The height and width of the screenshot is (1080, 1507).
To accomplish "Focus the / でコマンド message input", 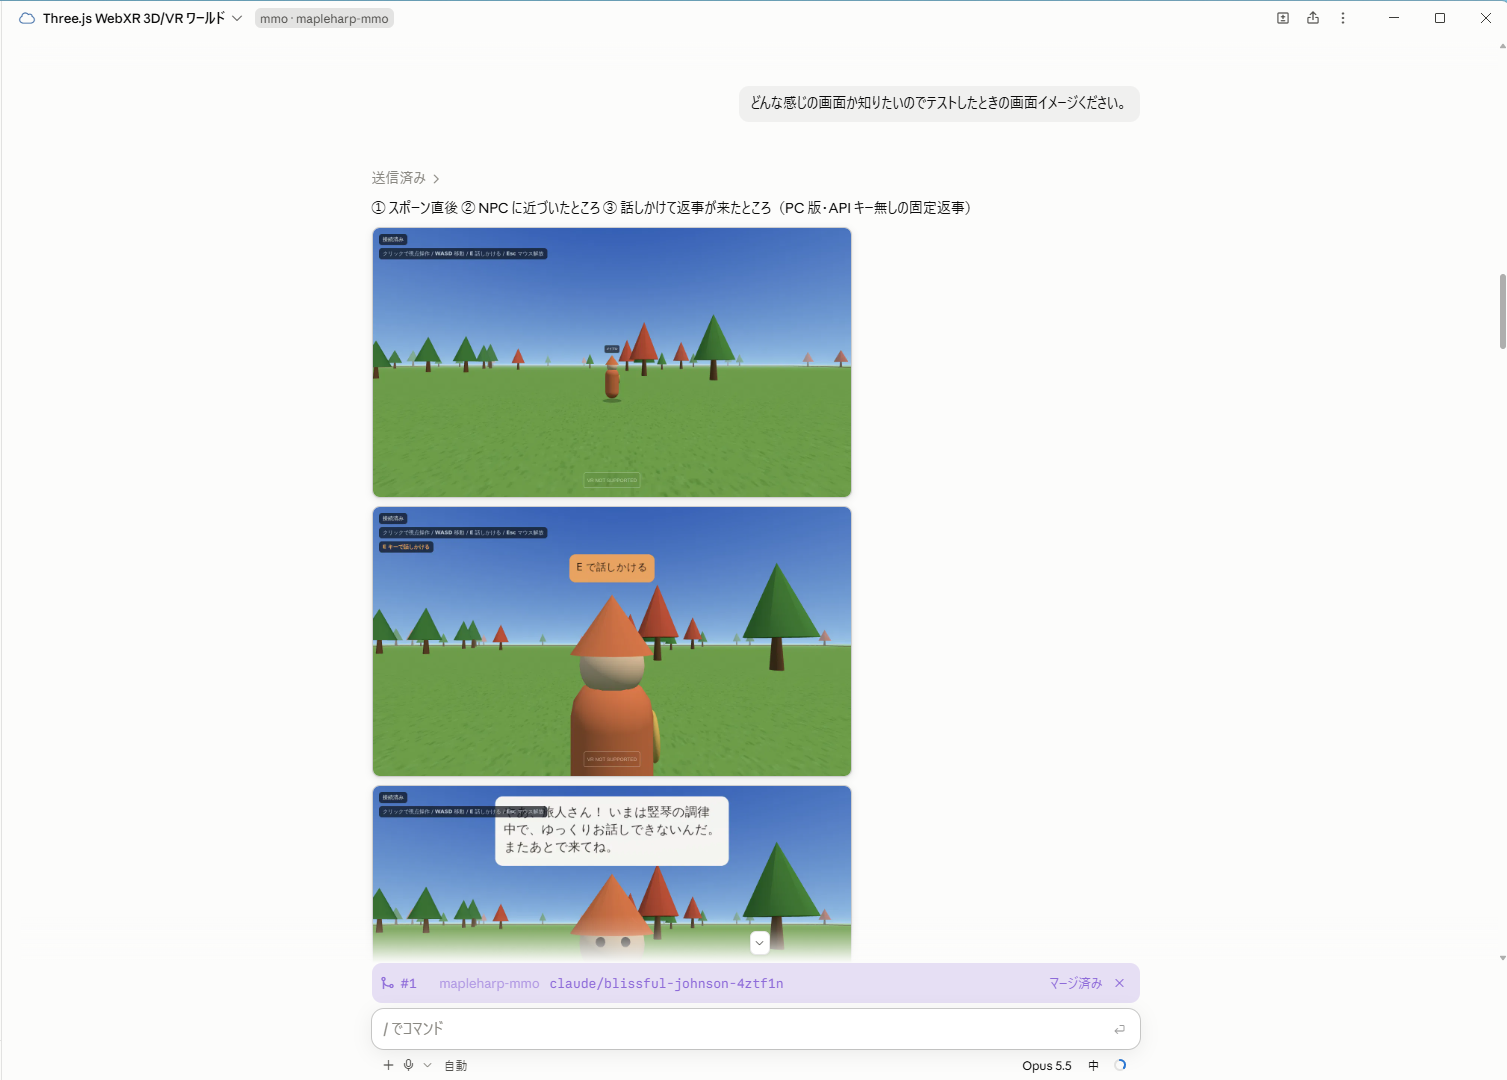I will pos(756,1029).
